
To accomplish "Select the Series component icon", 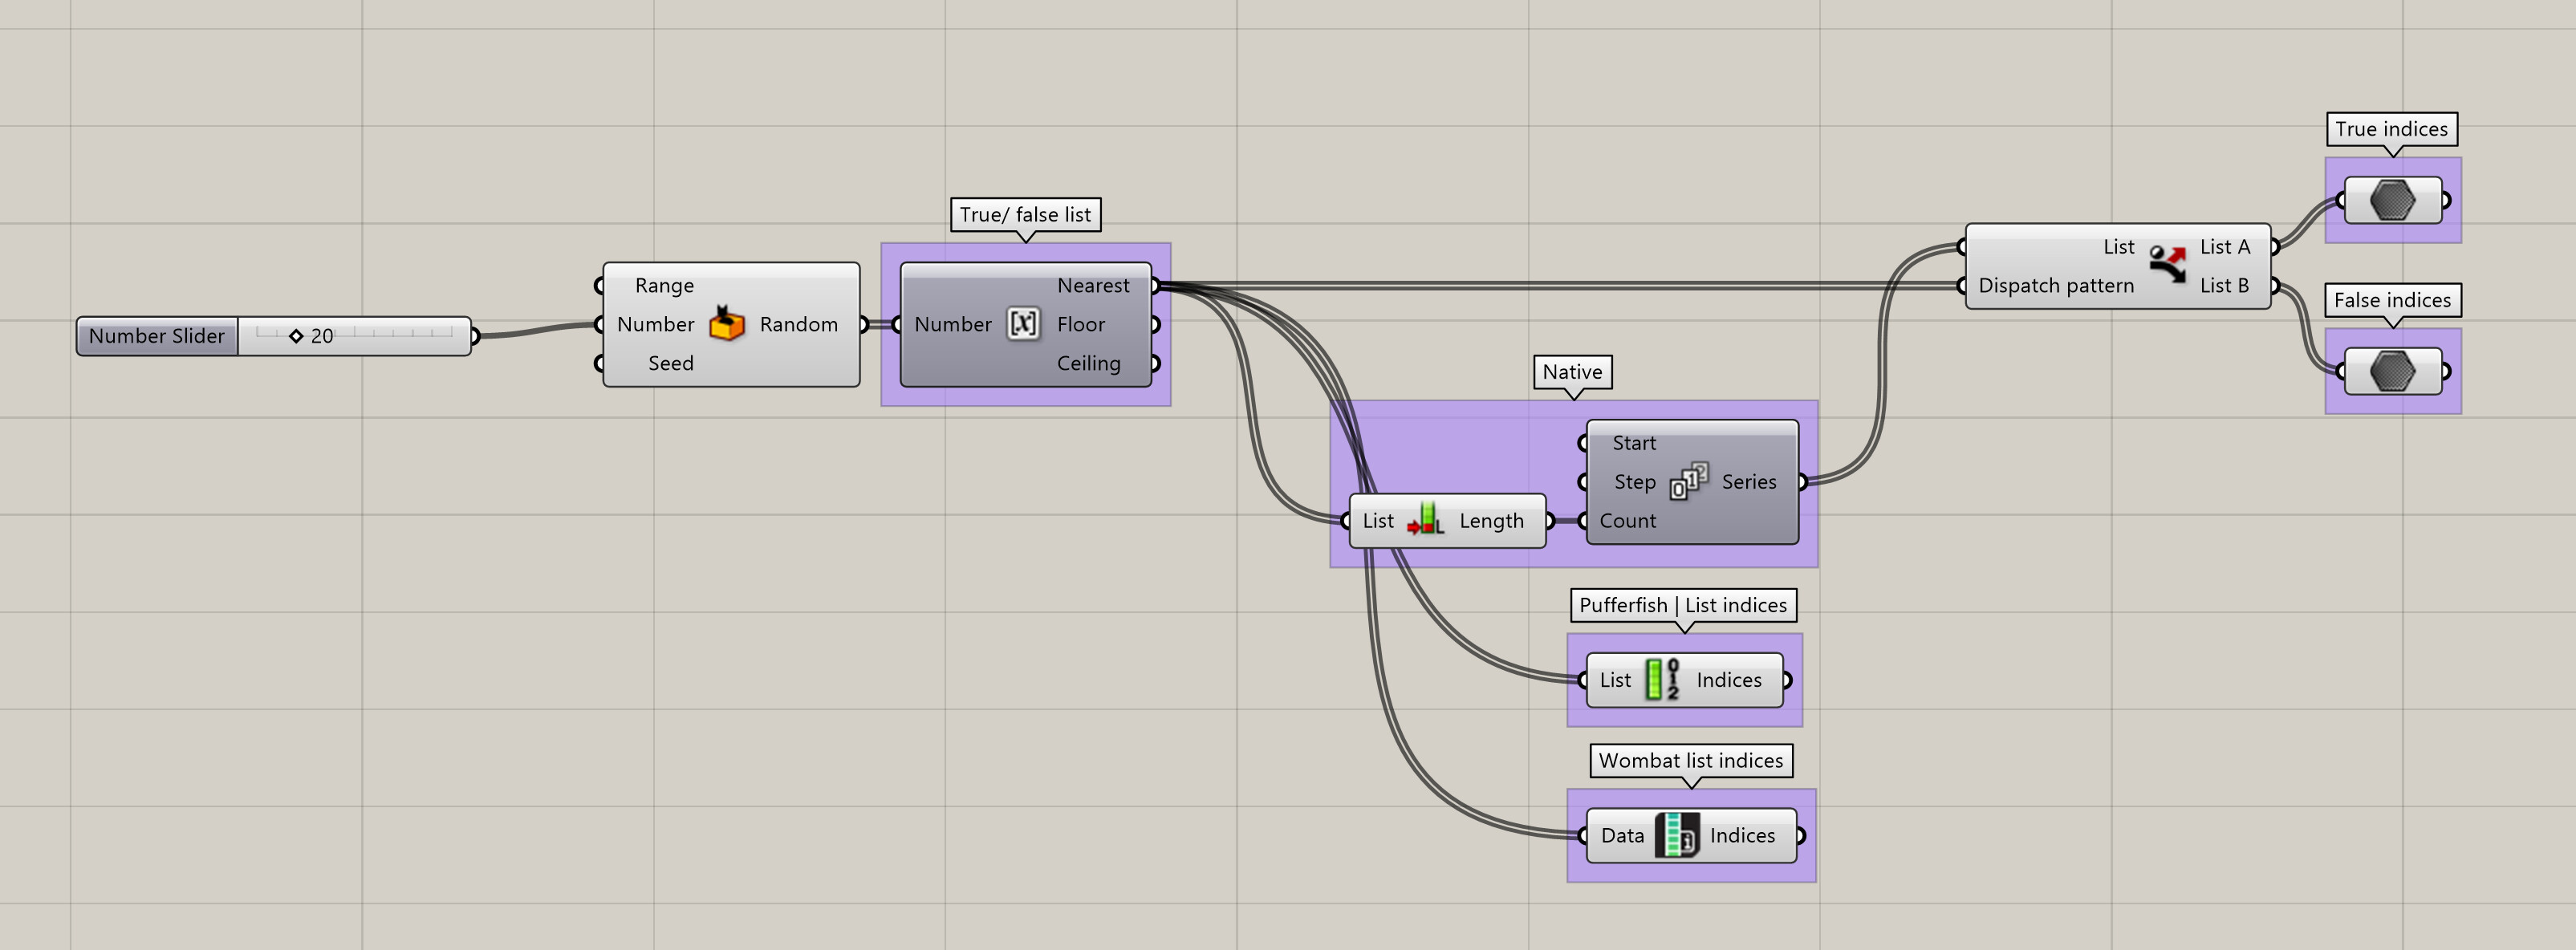I will point(1690,482).
